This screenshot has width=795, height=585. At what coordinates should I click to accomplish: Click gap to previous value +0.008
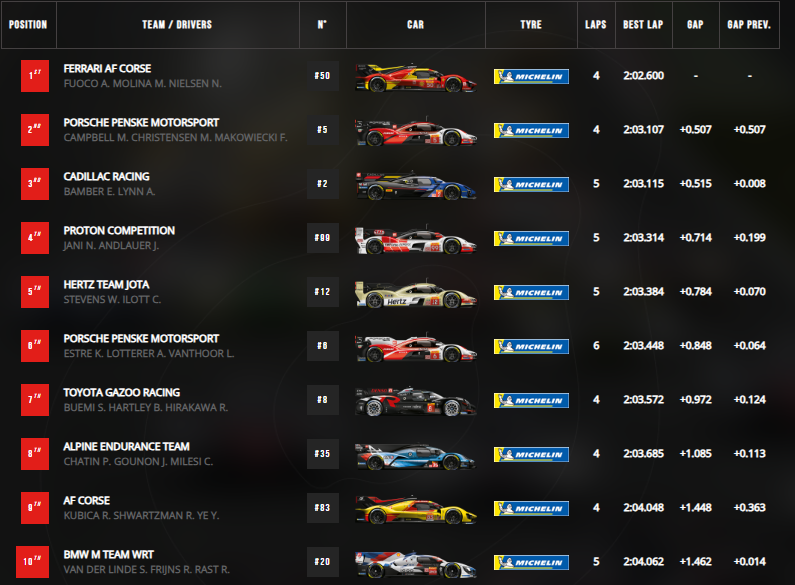pyautogui.click(x=749, y=184)
